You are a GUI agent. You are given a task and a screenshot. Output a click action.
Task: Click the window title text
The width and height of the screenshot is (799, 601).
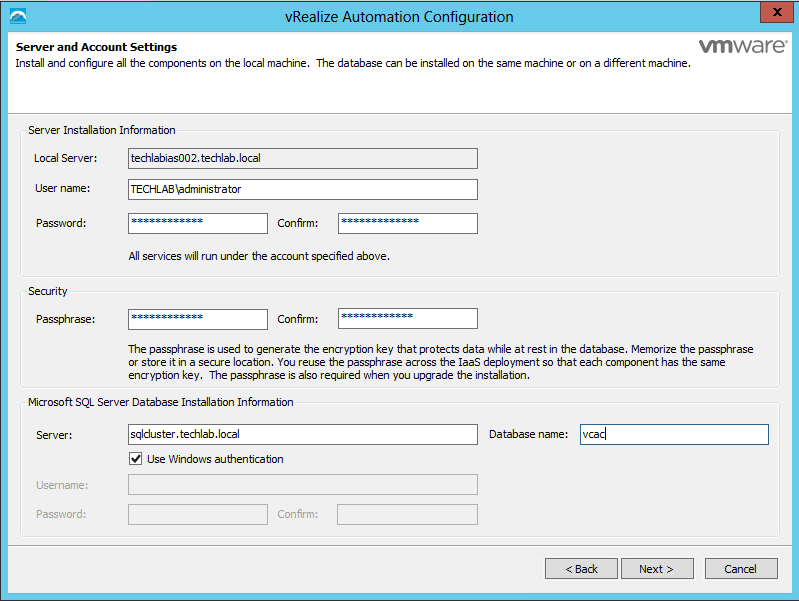coord(399,17)
